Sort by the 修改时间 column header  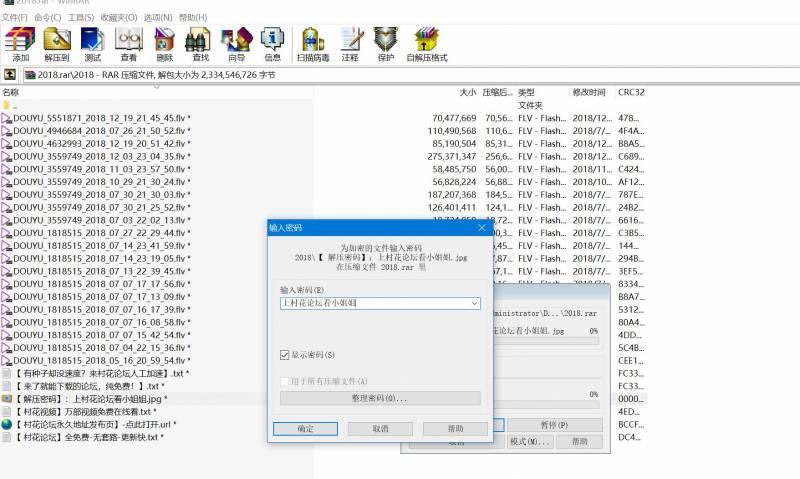click(x=589, y=92)
